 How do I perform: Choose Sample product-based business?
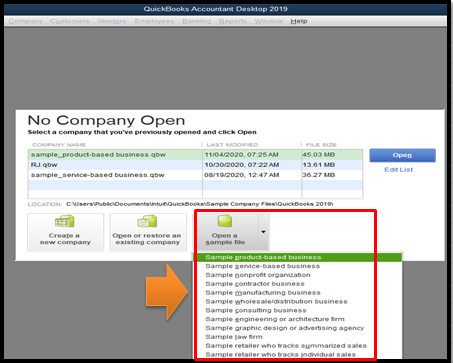[298, 257]
